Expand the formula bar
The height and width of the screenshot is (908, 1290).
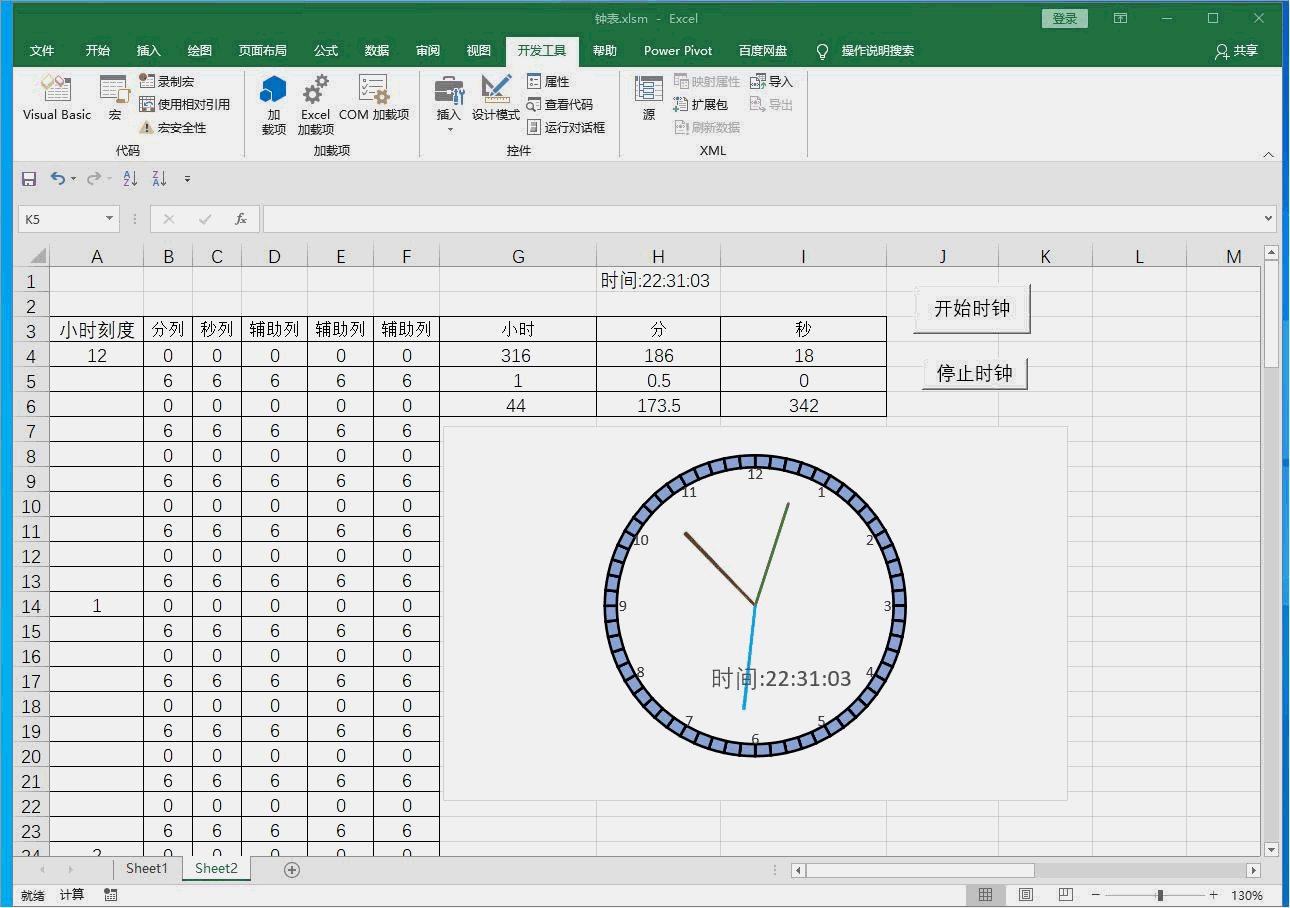[1269, 218]
